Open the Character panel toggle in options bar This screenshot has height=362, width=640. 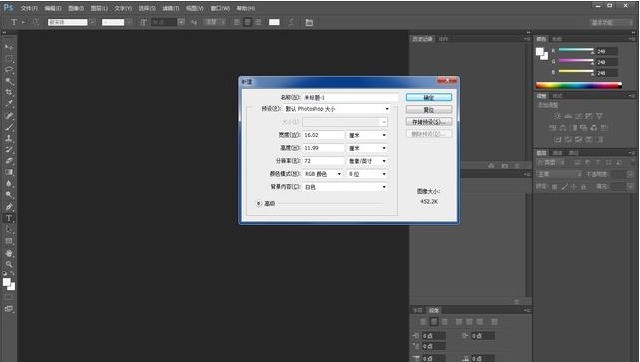click(x=309, y=22)
